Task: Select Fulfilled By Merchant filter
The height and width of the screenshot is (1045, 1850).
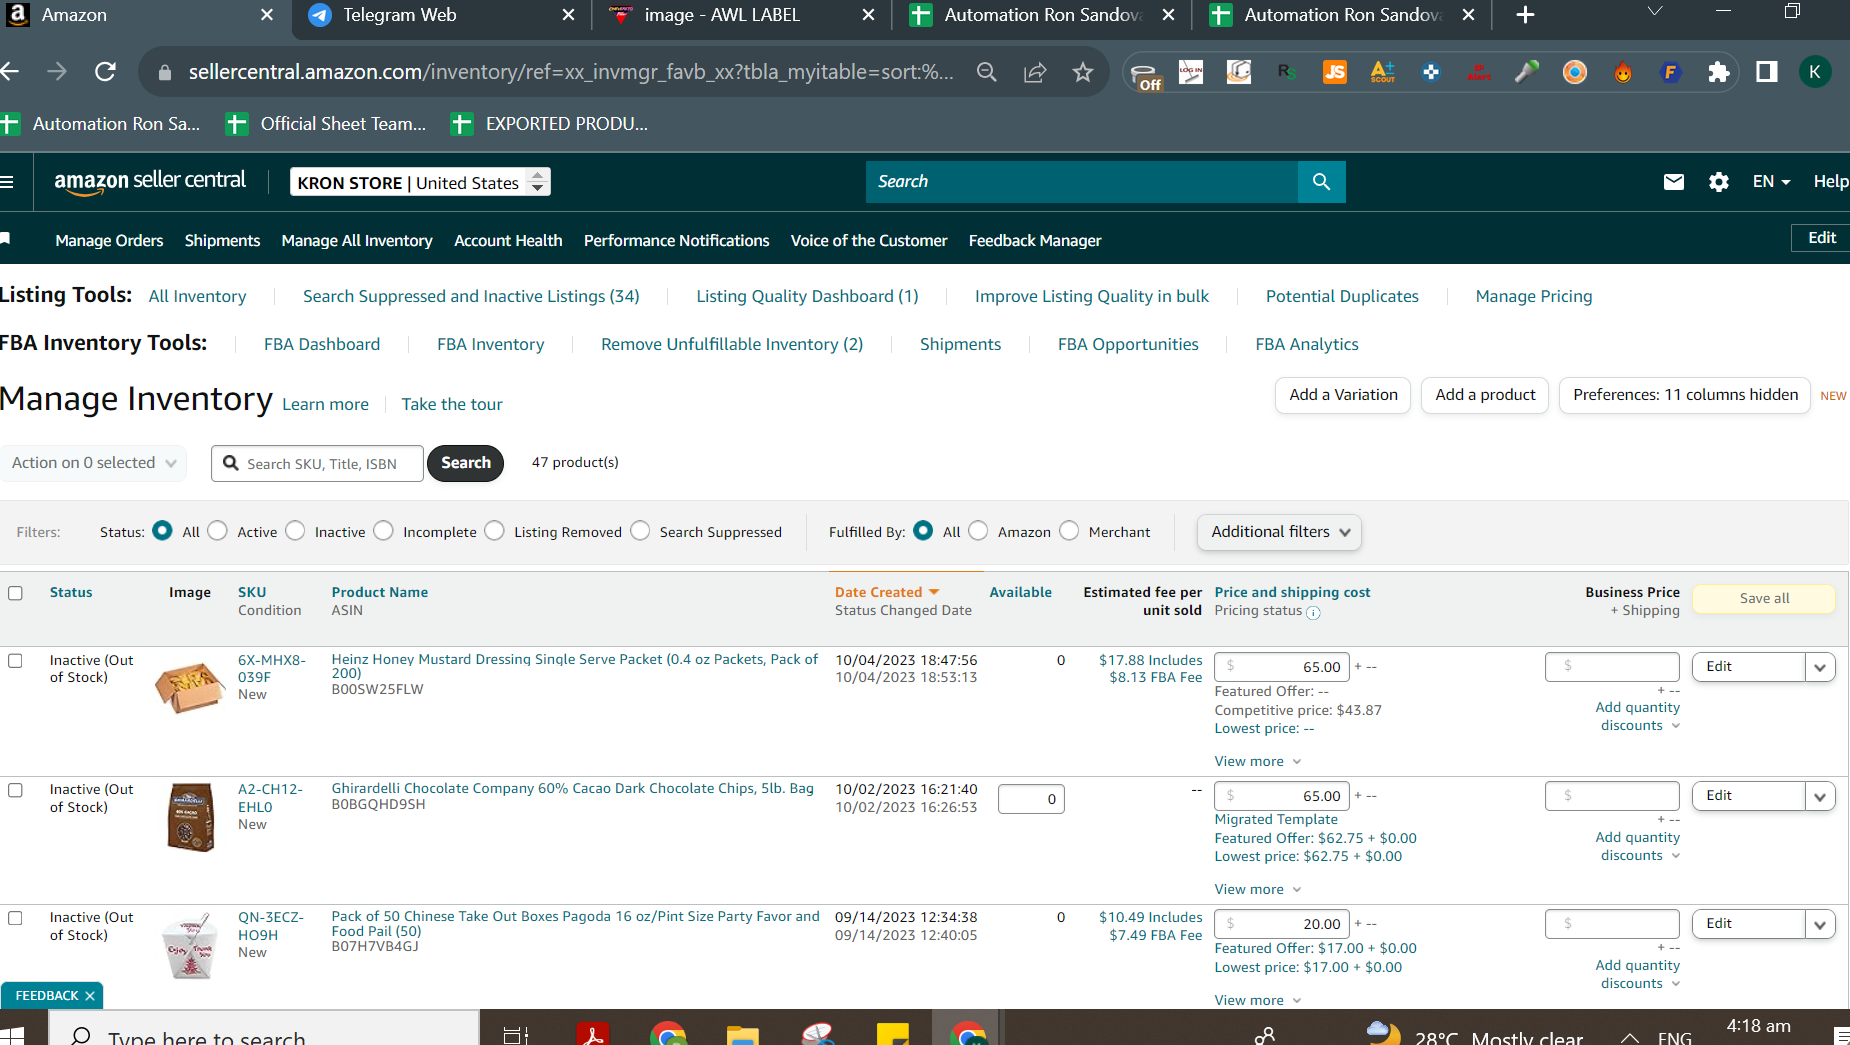Action: coord(1069,531)
